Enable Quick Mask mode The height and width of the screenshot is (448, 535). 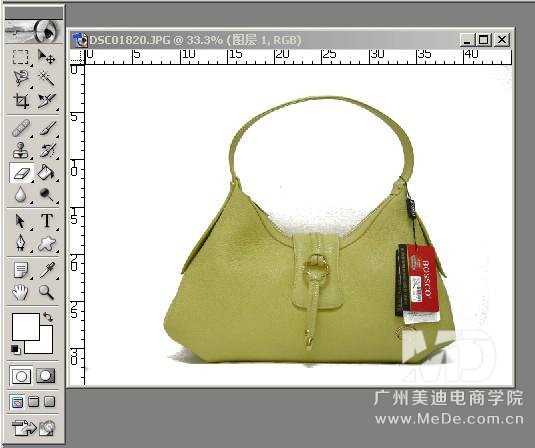click(x=46, y=376)
